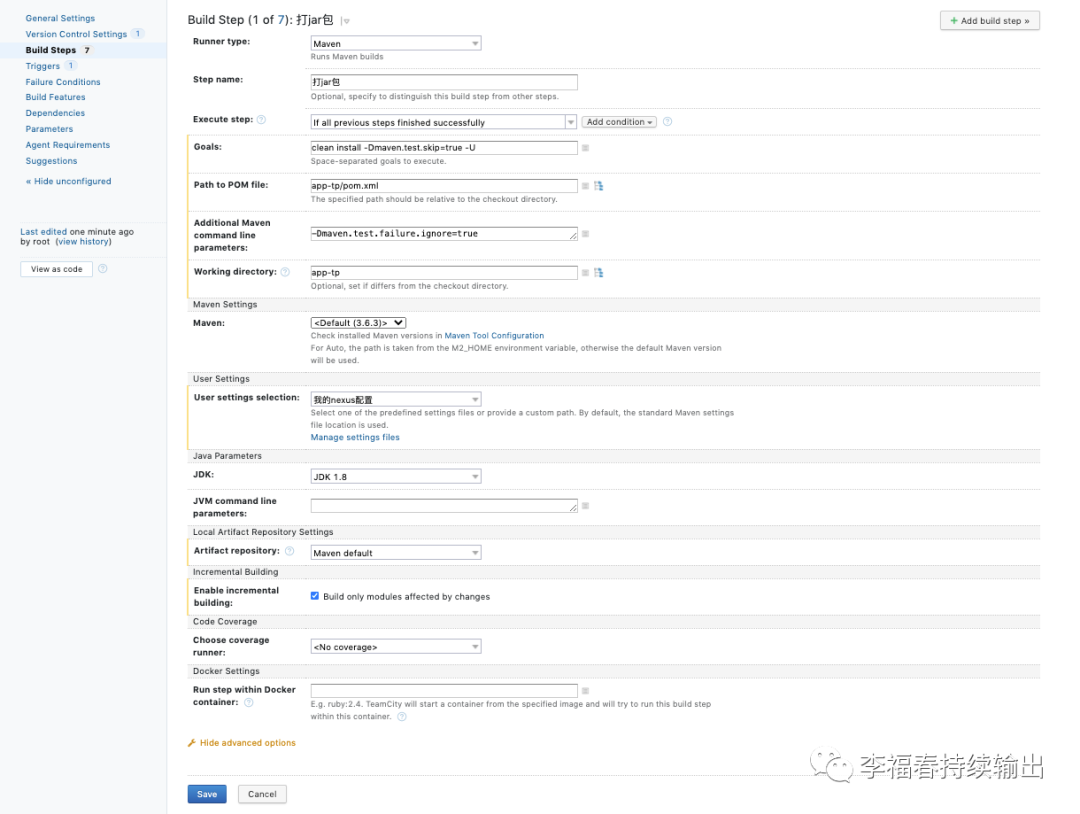The width and height of the screenshot is (1080, 814).
Task: Open parameter insert icon beside Working directory field
Action: pos(585,273)
